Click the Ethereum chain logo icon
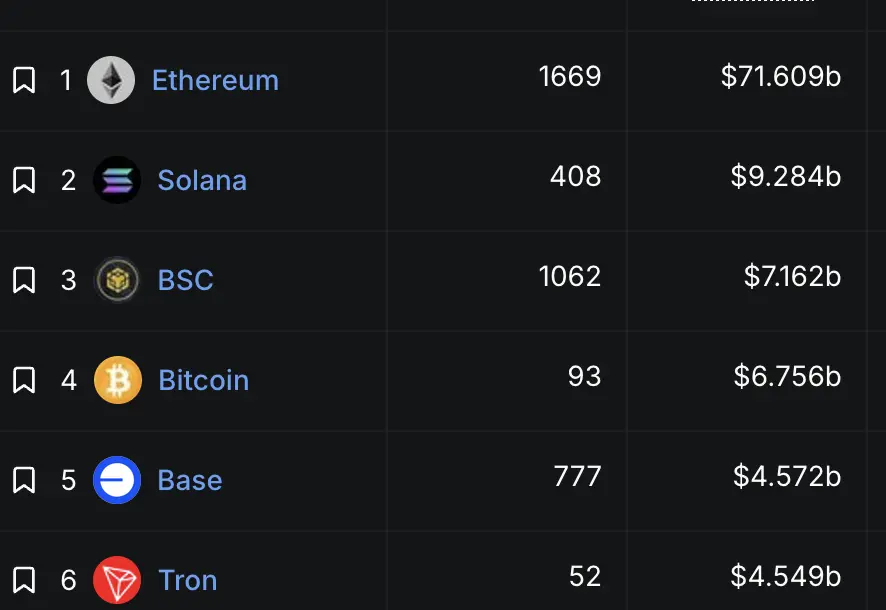This screenshot has height=610, width=886. coord(111,80)
